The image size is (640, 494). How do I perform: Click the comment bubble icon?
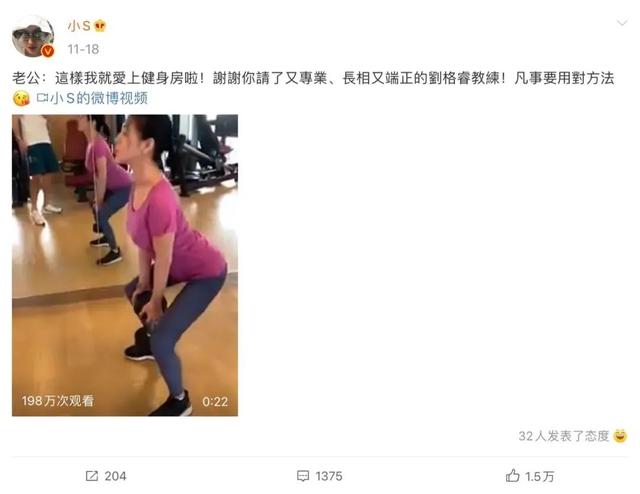click(303, 476)
